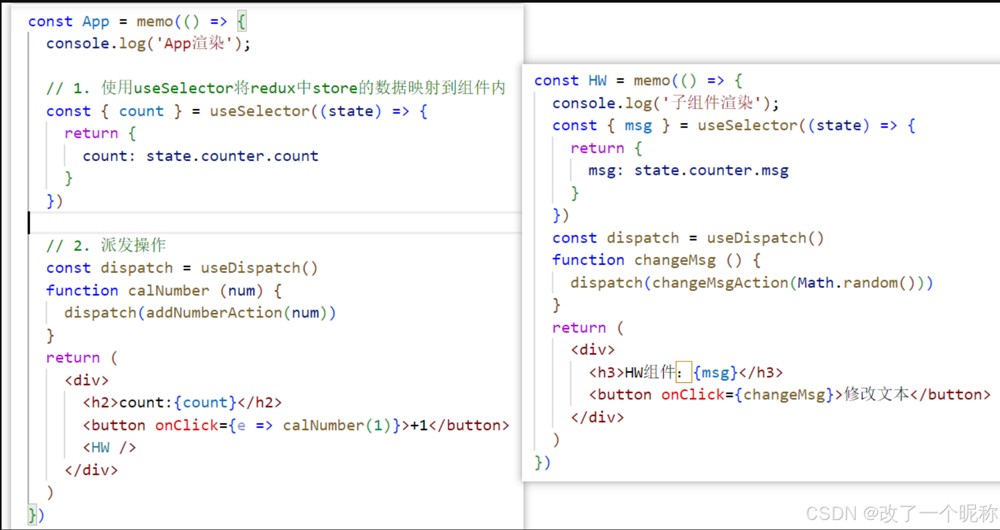Click the "<HW />" component tag
The height and width of the screenshot is (530, 1000).
[109, 448]
